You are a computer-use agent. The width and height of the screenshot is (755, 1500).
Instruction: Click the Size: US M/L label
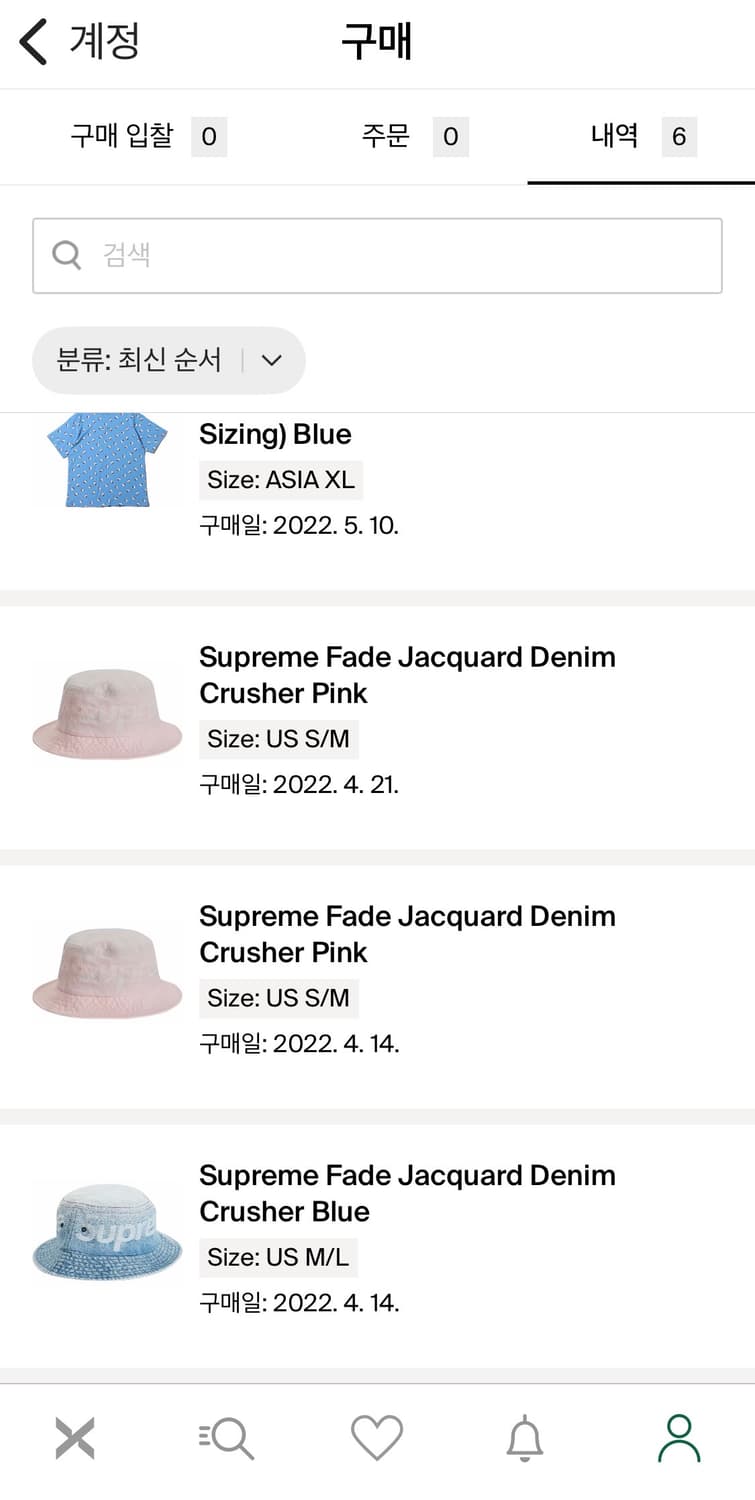(278, 1258)
